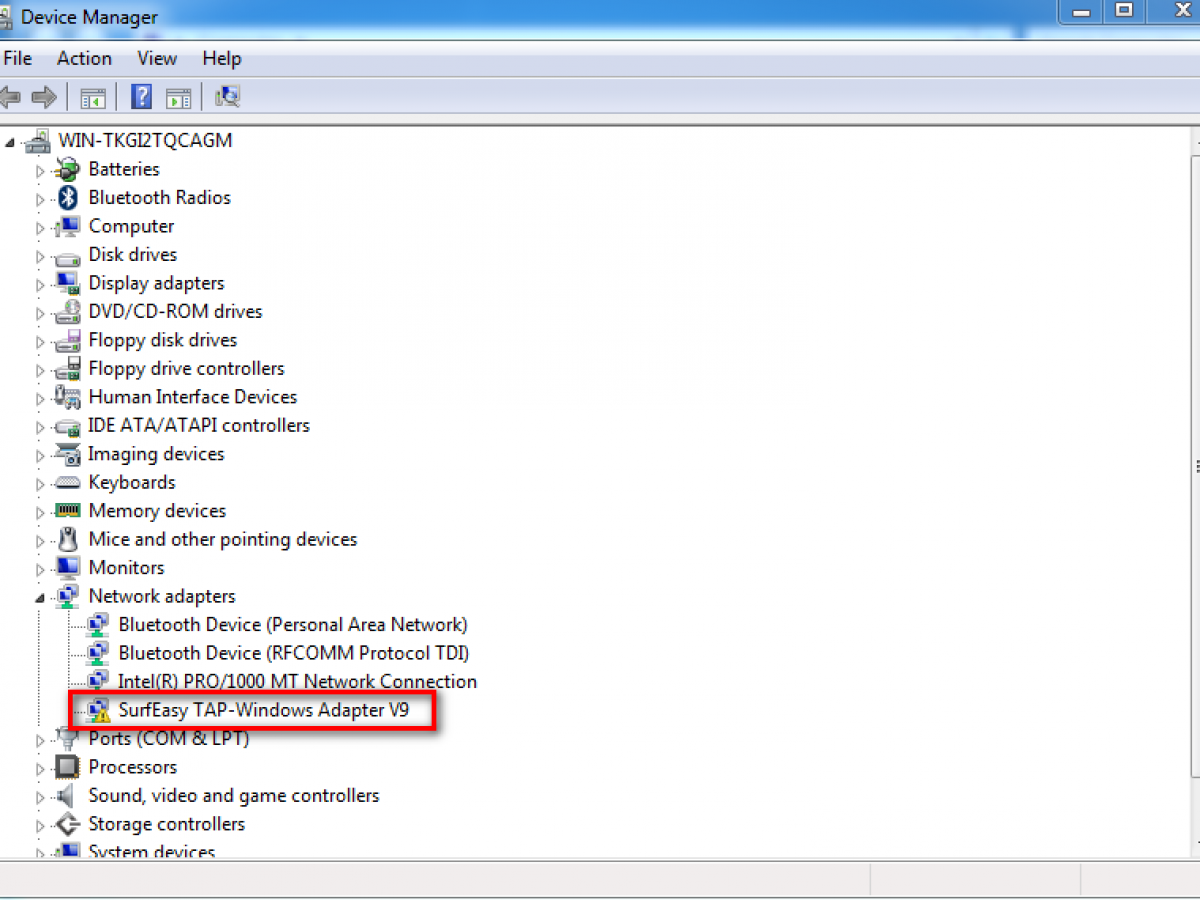Expand the IDE ATA/ATAPI controllers arrow
This screenshot has height=900, width=1200.
[41, 427]
